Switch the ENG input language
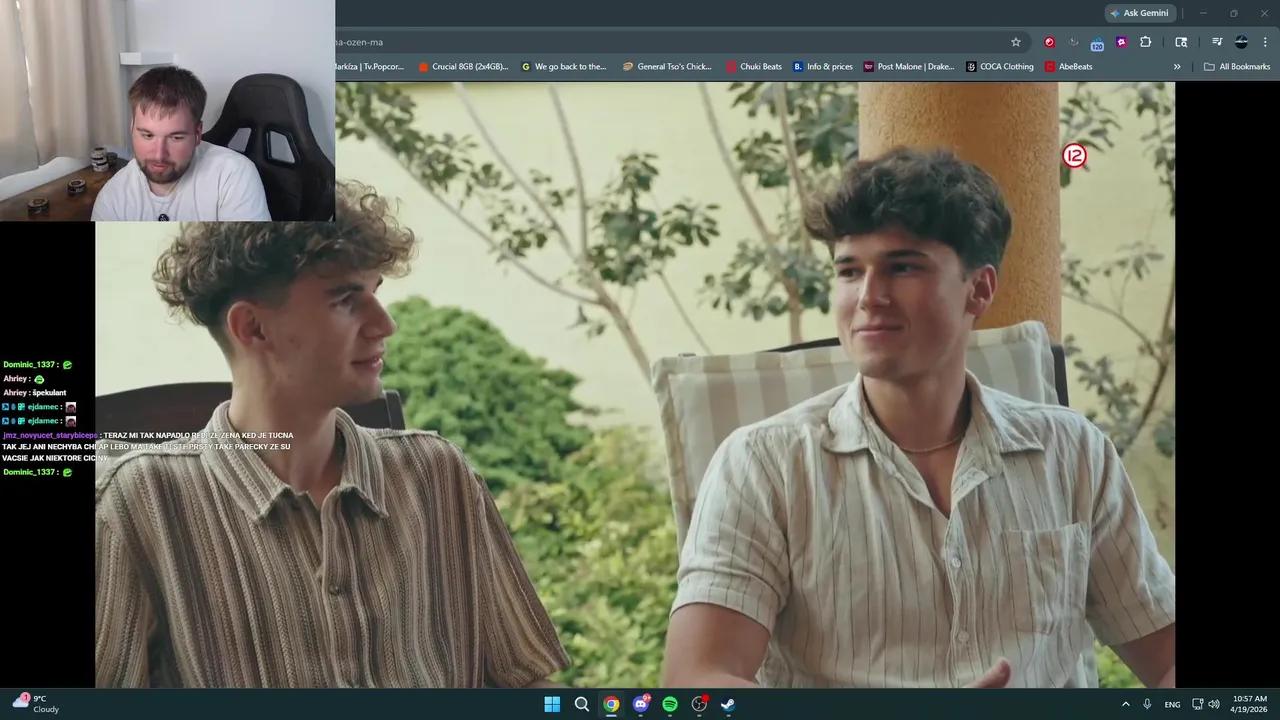Image resolution: width=1280 pixels, height=720 pixels. coord(1172,704)
